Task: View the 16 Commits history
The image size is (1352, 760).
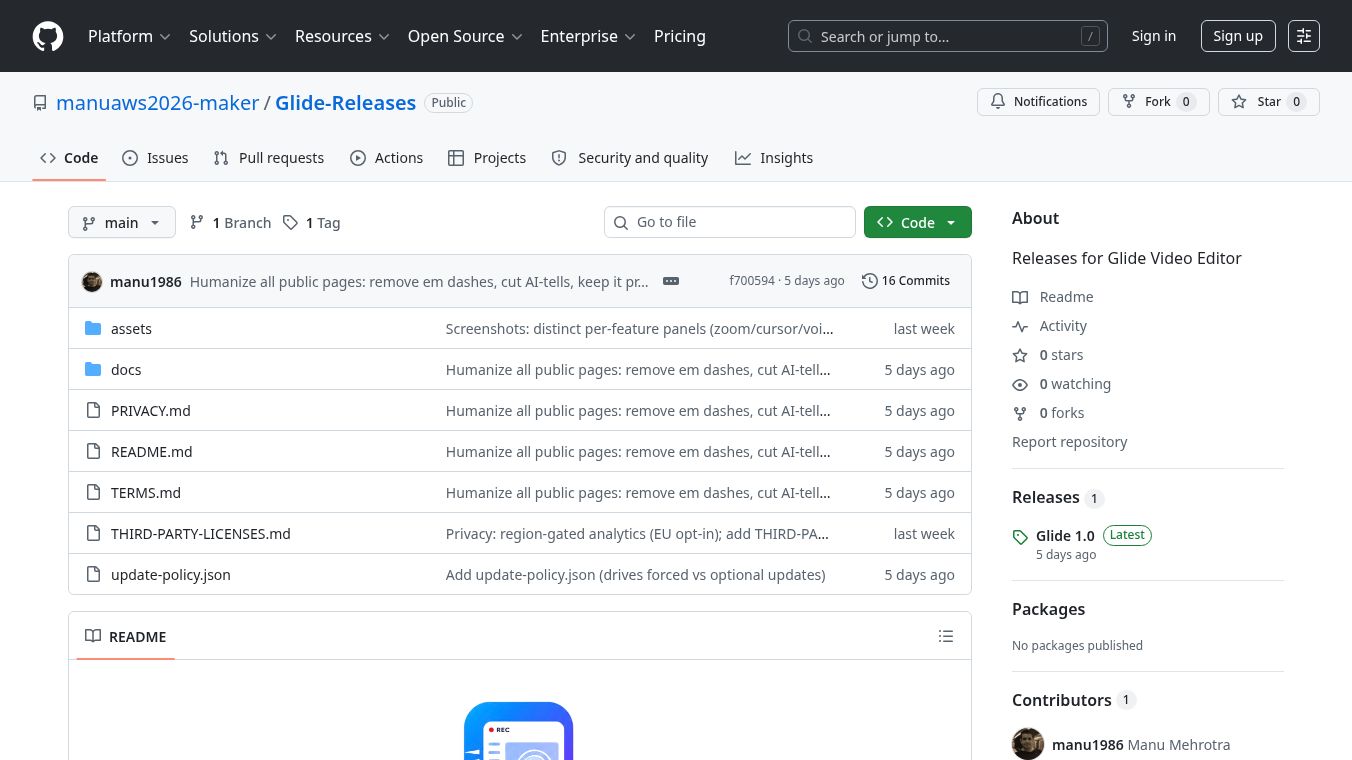Action: [x=906, y=281]
